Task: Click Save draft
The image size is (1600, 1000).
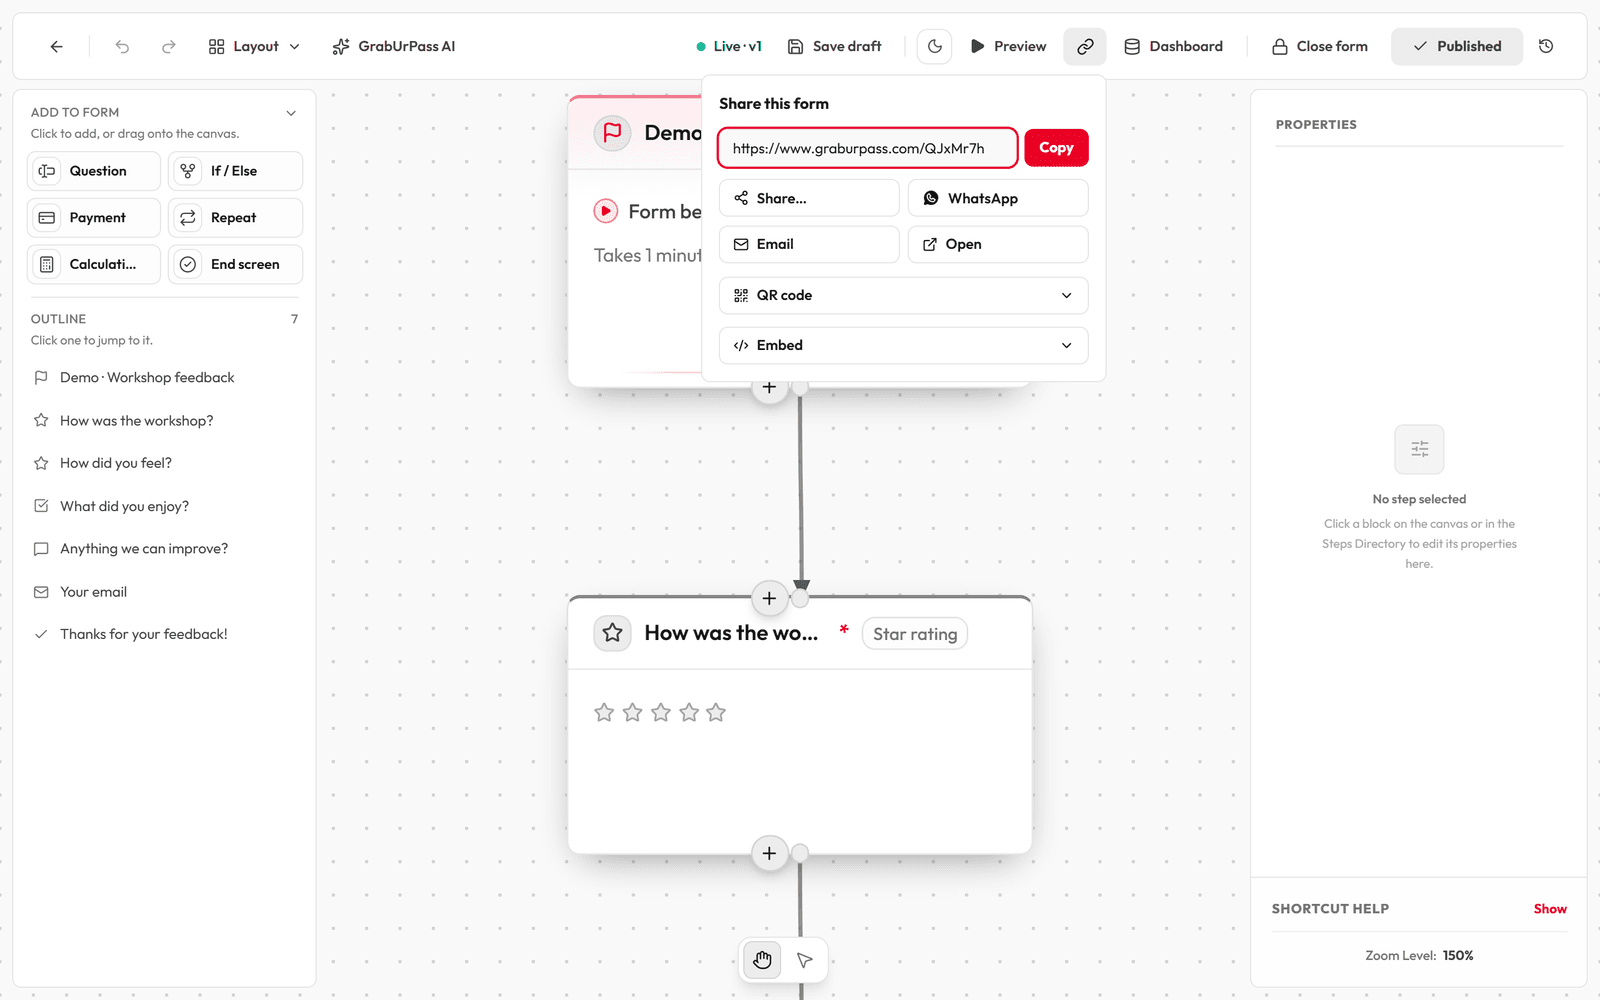Action: pyautogui.click(x=835, y=46)
